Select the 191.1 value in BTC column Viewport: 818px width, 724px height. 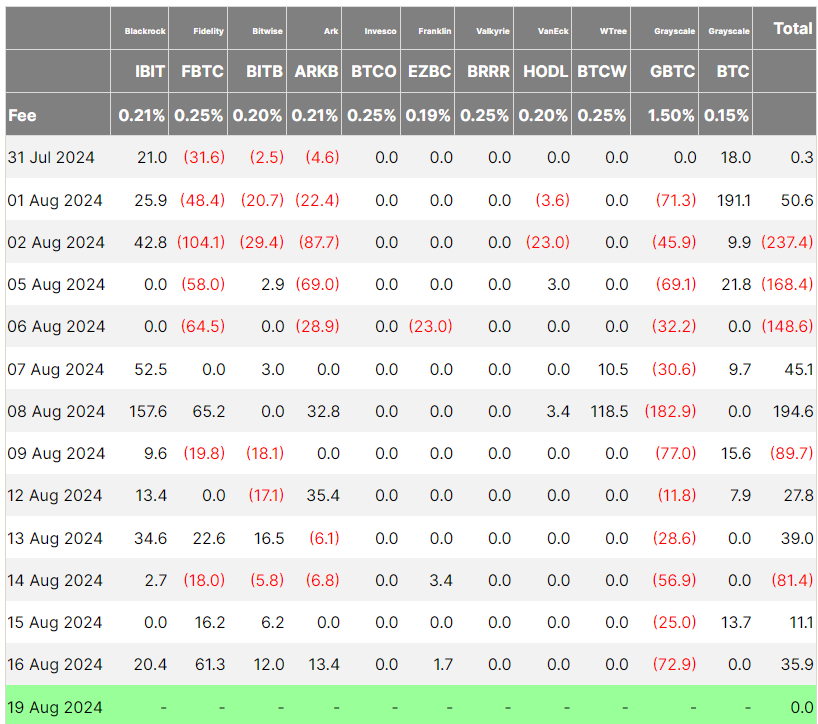click(x=733, y=200)
